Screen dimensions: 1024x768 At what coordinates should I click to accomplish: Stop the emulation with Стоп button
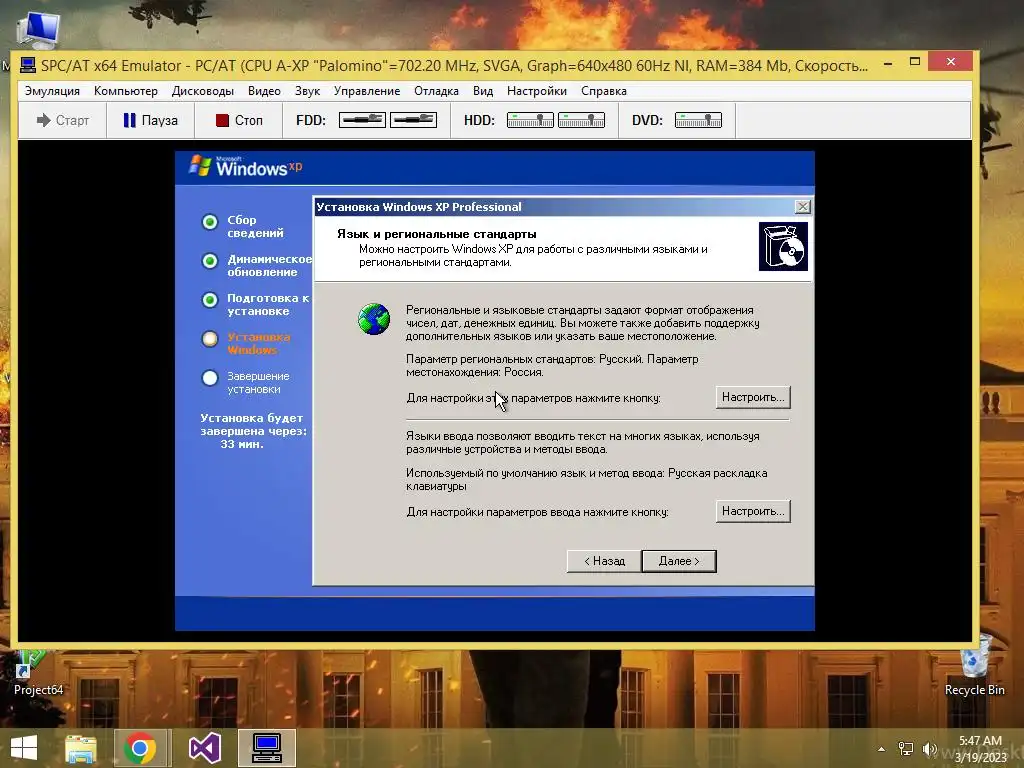point(239,120)
